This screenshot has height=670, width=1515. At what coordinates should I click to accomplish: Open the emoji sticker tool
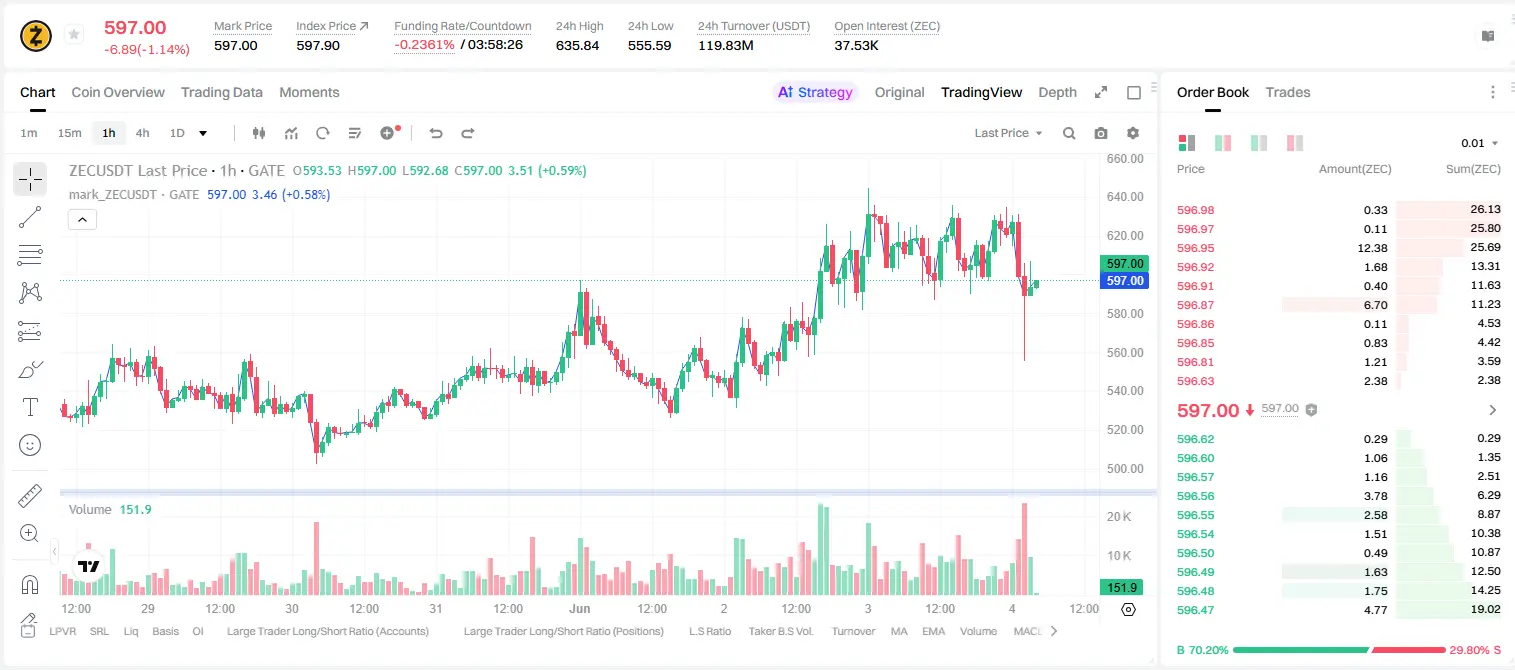[30, 445]
